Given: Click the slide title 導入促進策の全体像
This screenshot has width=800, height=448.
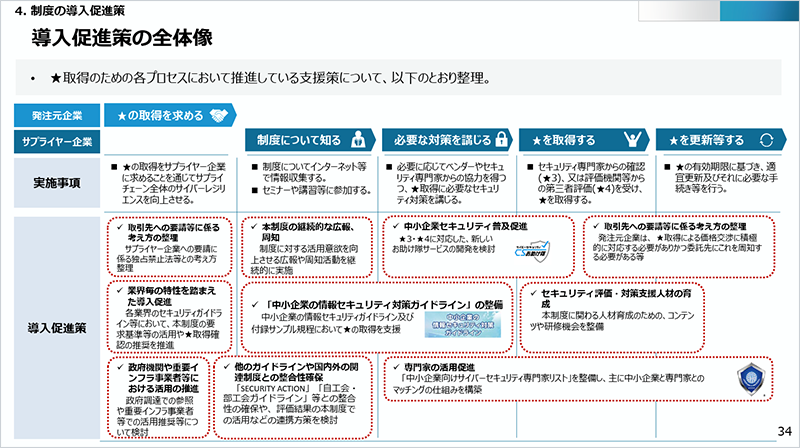Looking at the screenshot, I should click(x=122, y=38).
